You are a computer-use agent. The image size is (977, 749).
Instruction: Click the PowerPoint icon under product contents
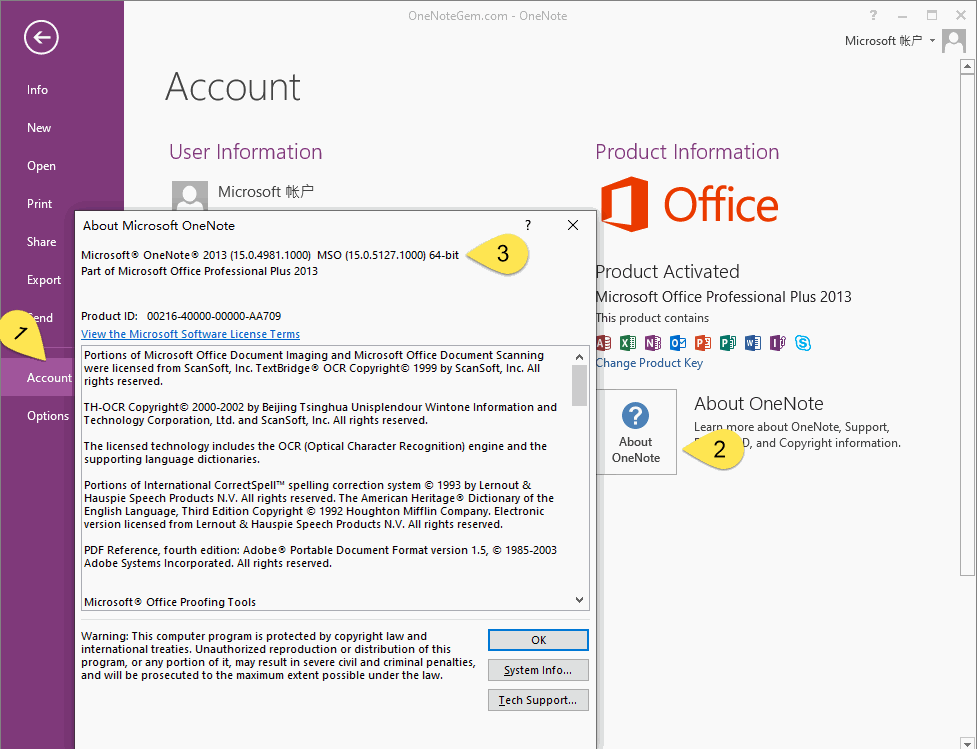(x=703, y=343)
